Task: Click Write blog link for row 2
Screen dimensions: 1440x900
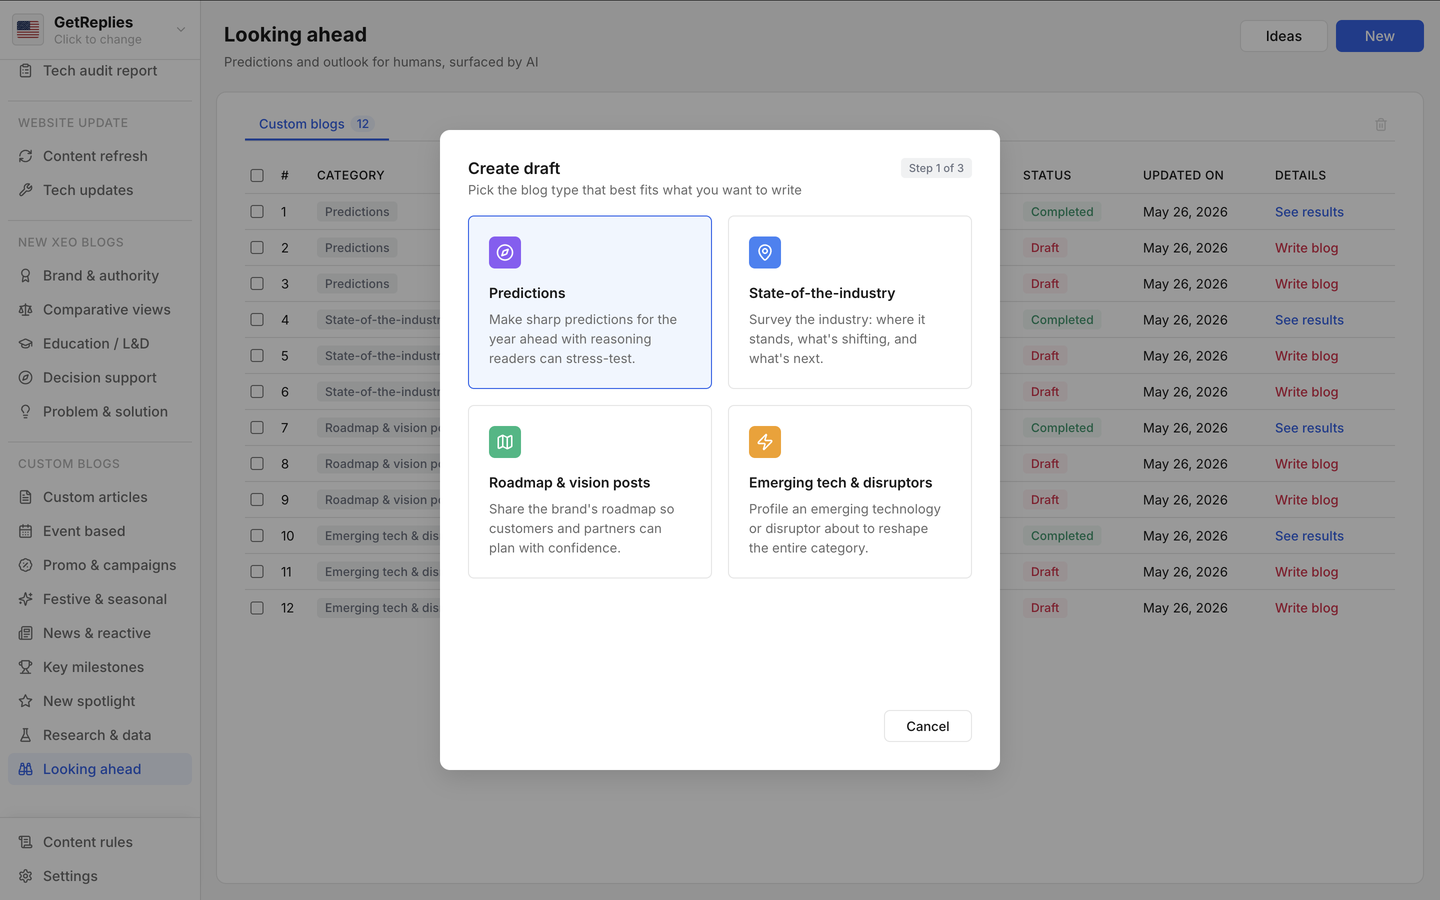Action: (x=1306, y=248)
